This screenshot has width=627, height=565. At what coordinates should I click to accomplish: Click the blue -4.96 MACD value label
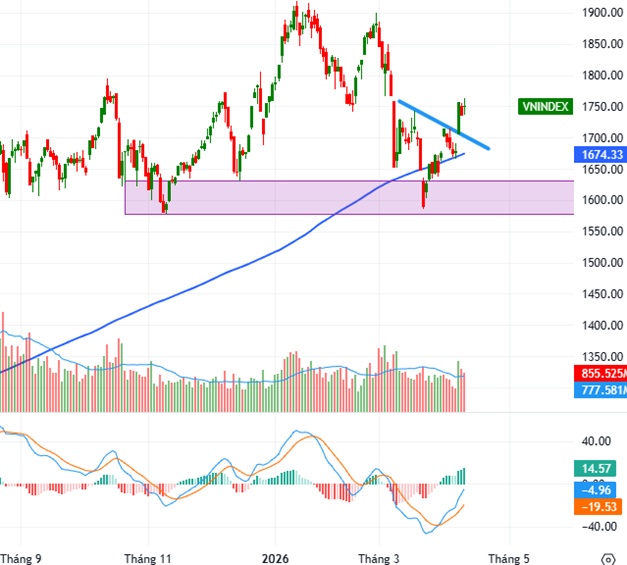(x=600, y=489)
